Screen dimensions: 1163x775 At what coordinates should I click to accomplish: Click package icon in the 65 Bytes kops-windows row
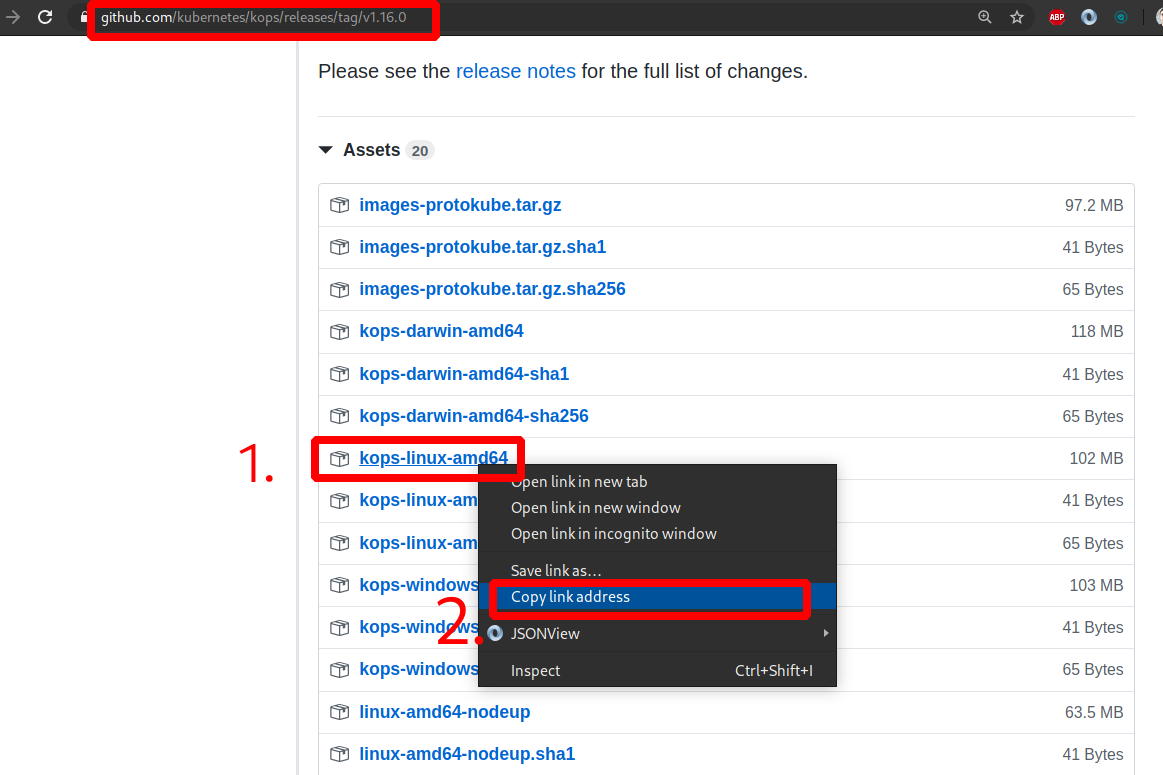[340, 670]
